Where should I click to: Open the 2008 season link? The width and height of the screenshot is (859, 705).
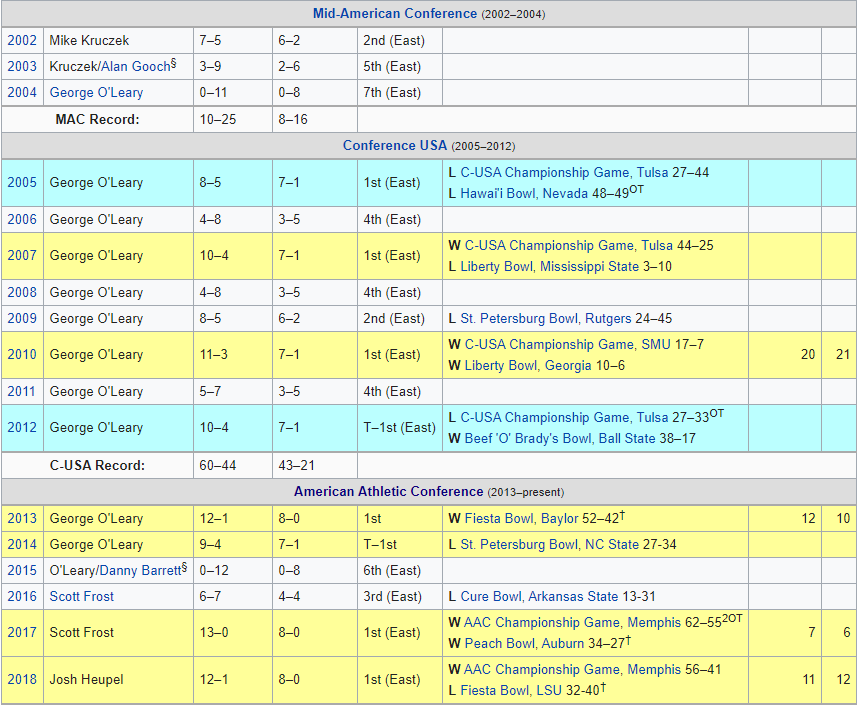pos(22,293)
